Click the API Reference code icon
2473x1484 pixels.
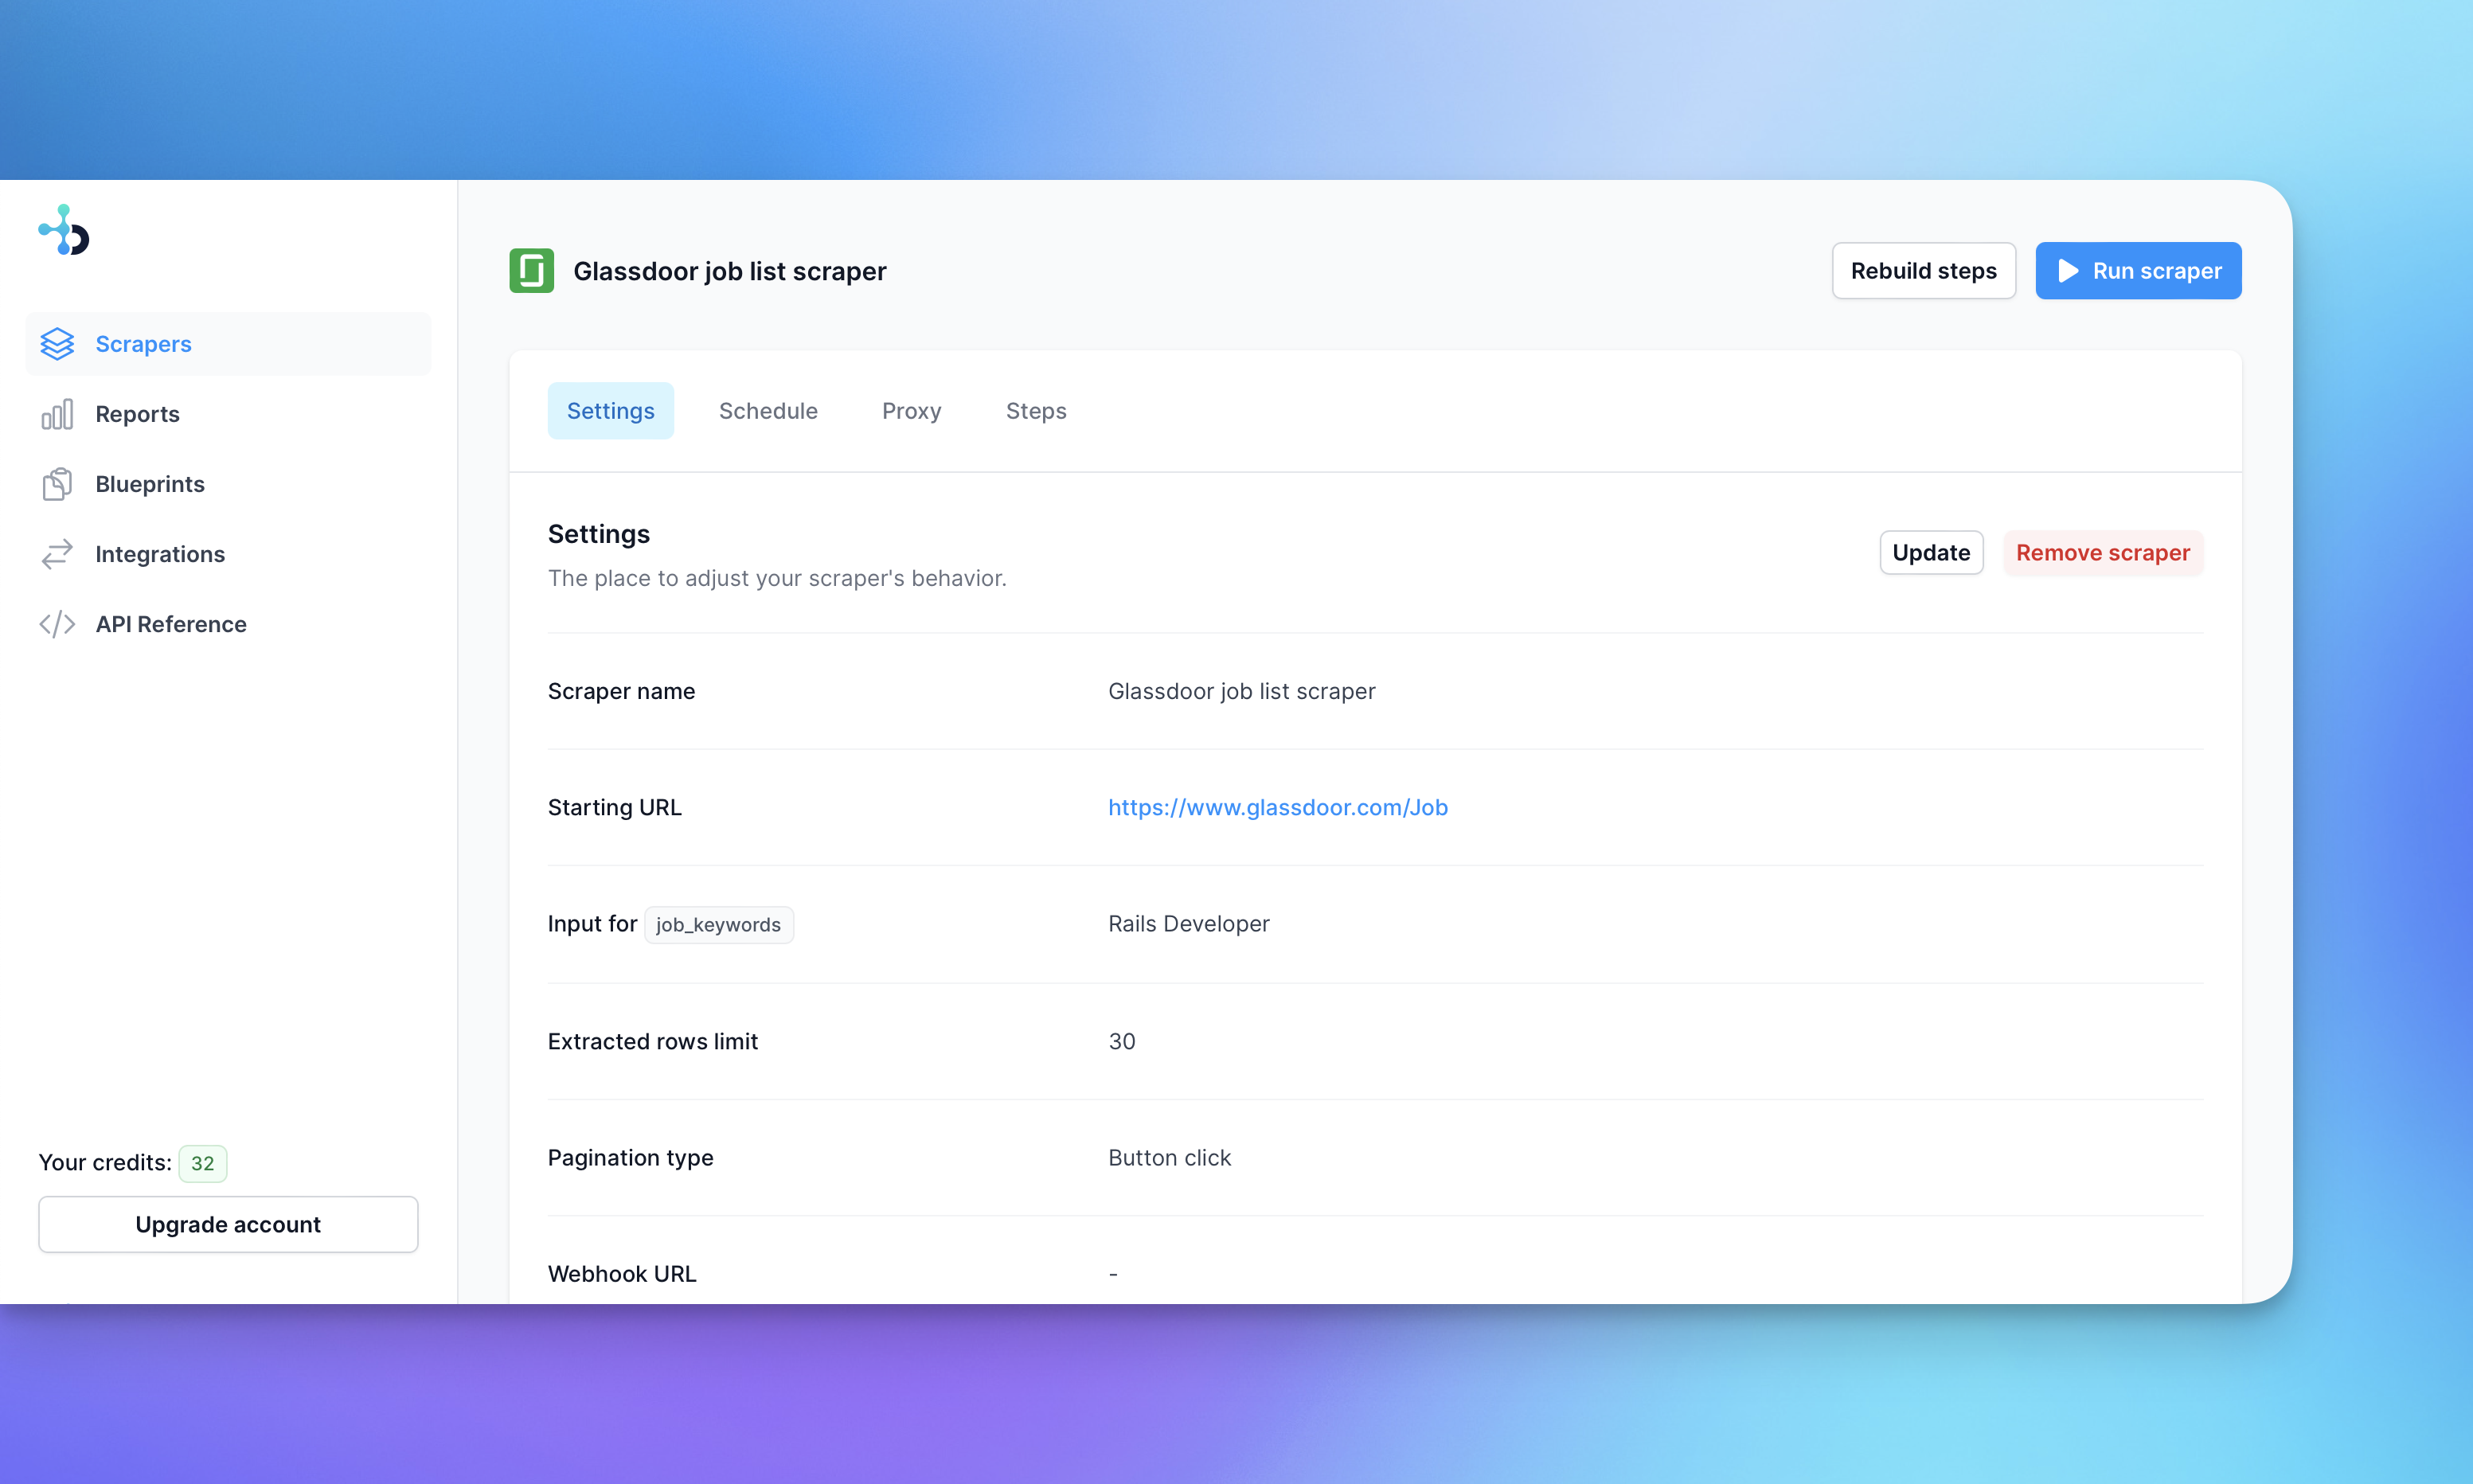tap(57, 624)
